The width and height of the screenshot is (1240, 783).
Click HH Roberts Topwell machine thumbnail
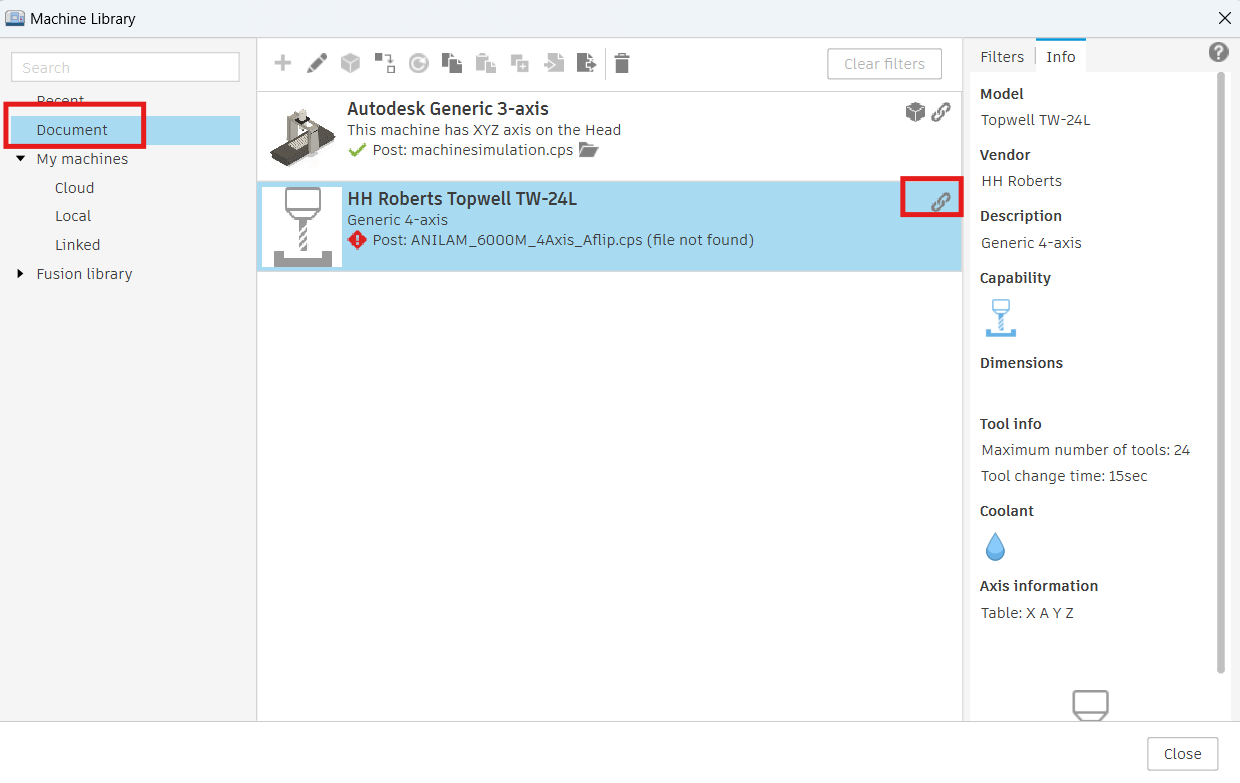302,227
